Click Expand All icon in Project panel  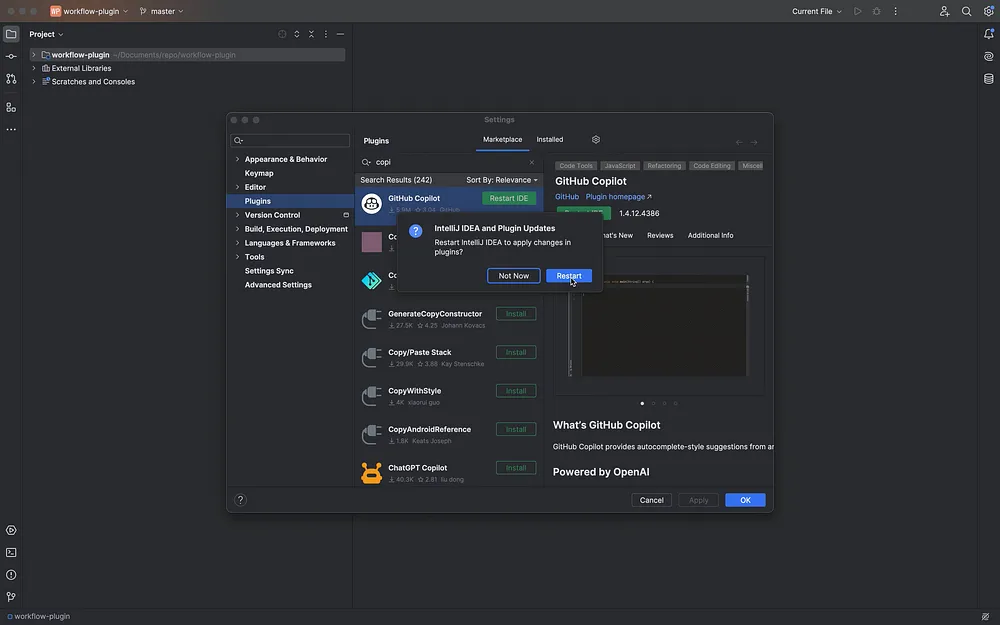tap(297, 34)
